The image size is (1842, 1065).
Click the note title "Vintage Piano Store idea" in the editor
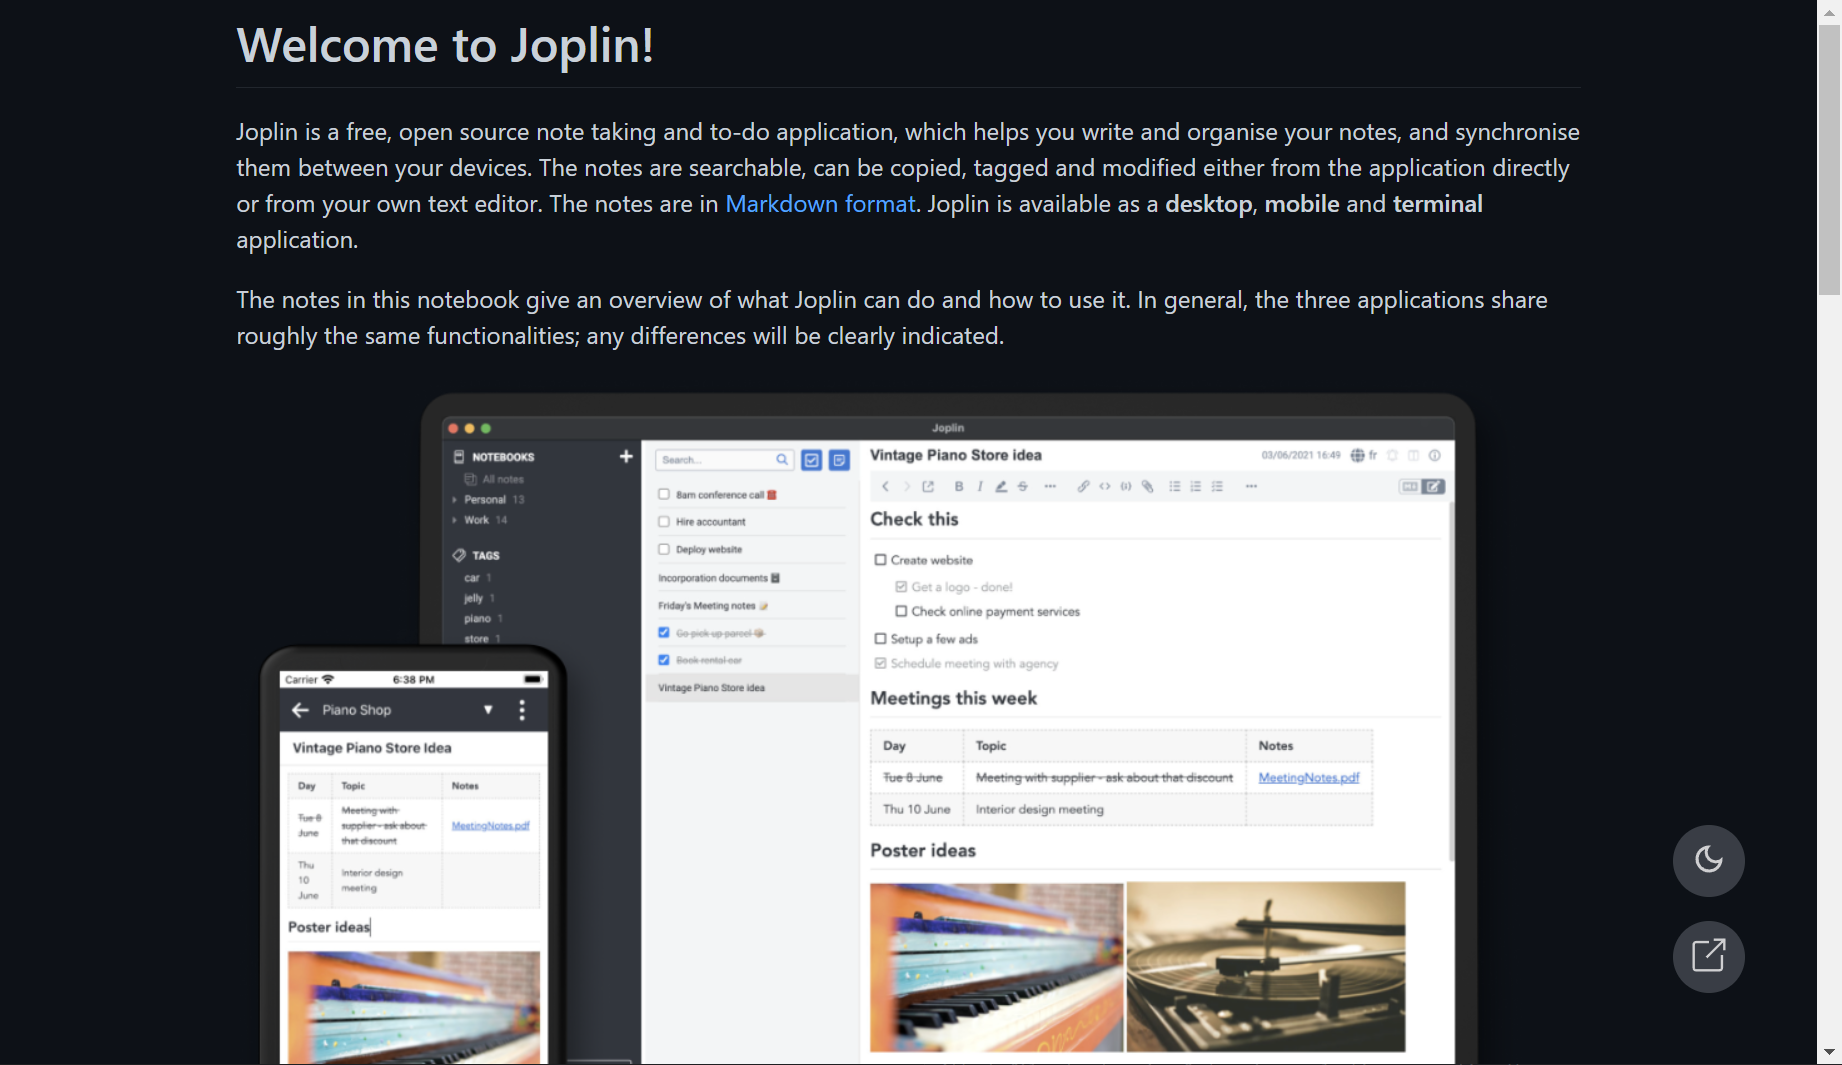tap(956, 455)
